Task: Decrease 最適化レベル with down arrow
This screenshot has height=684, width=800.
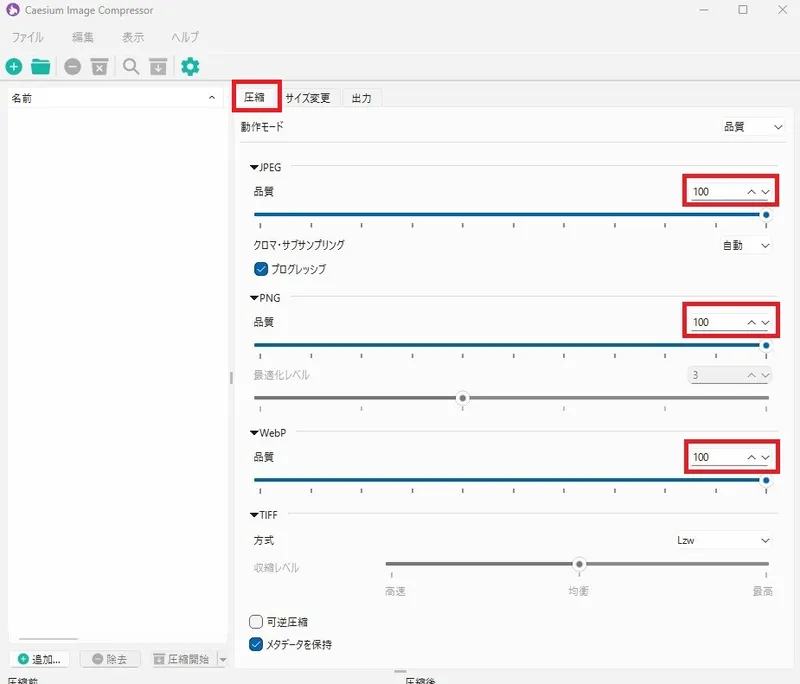Action: pos(765,375)
